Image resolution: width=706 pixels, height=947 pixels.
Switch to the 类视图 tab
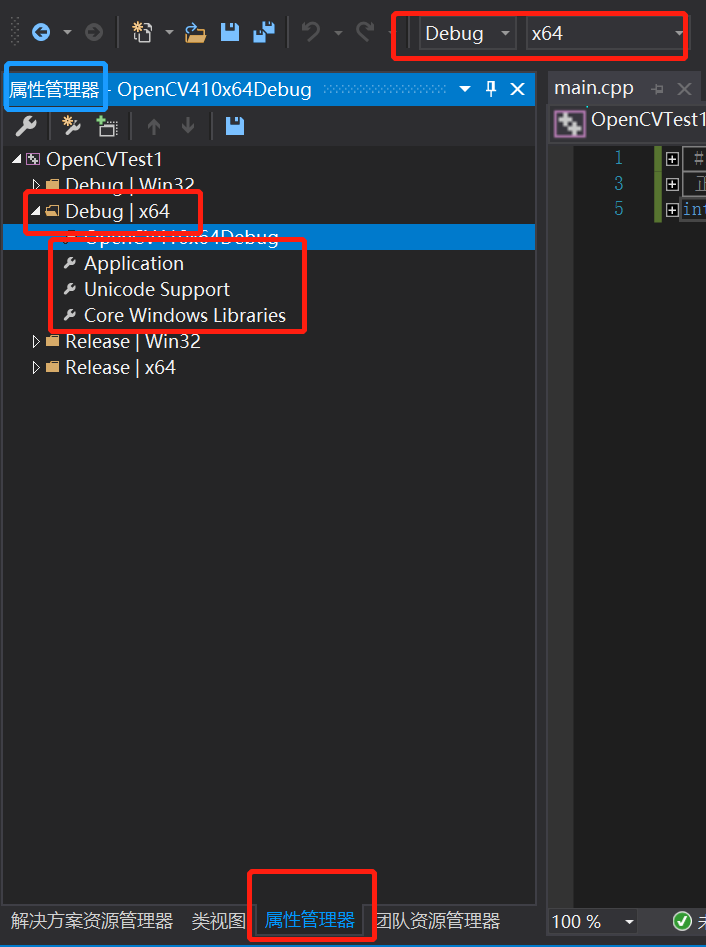[x=218, y=921]
